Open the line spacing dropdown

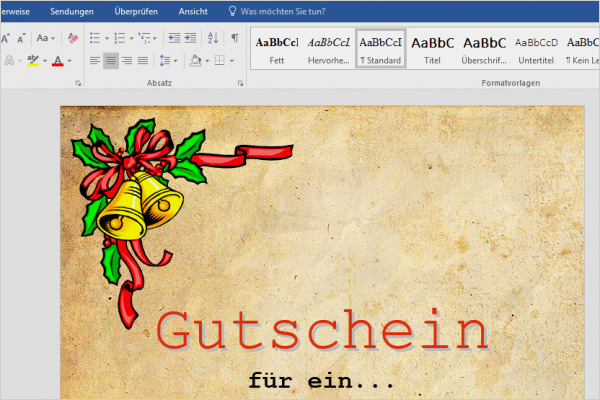tap(170, 61)
